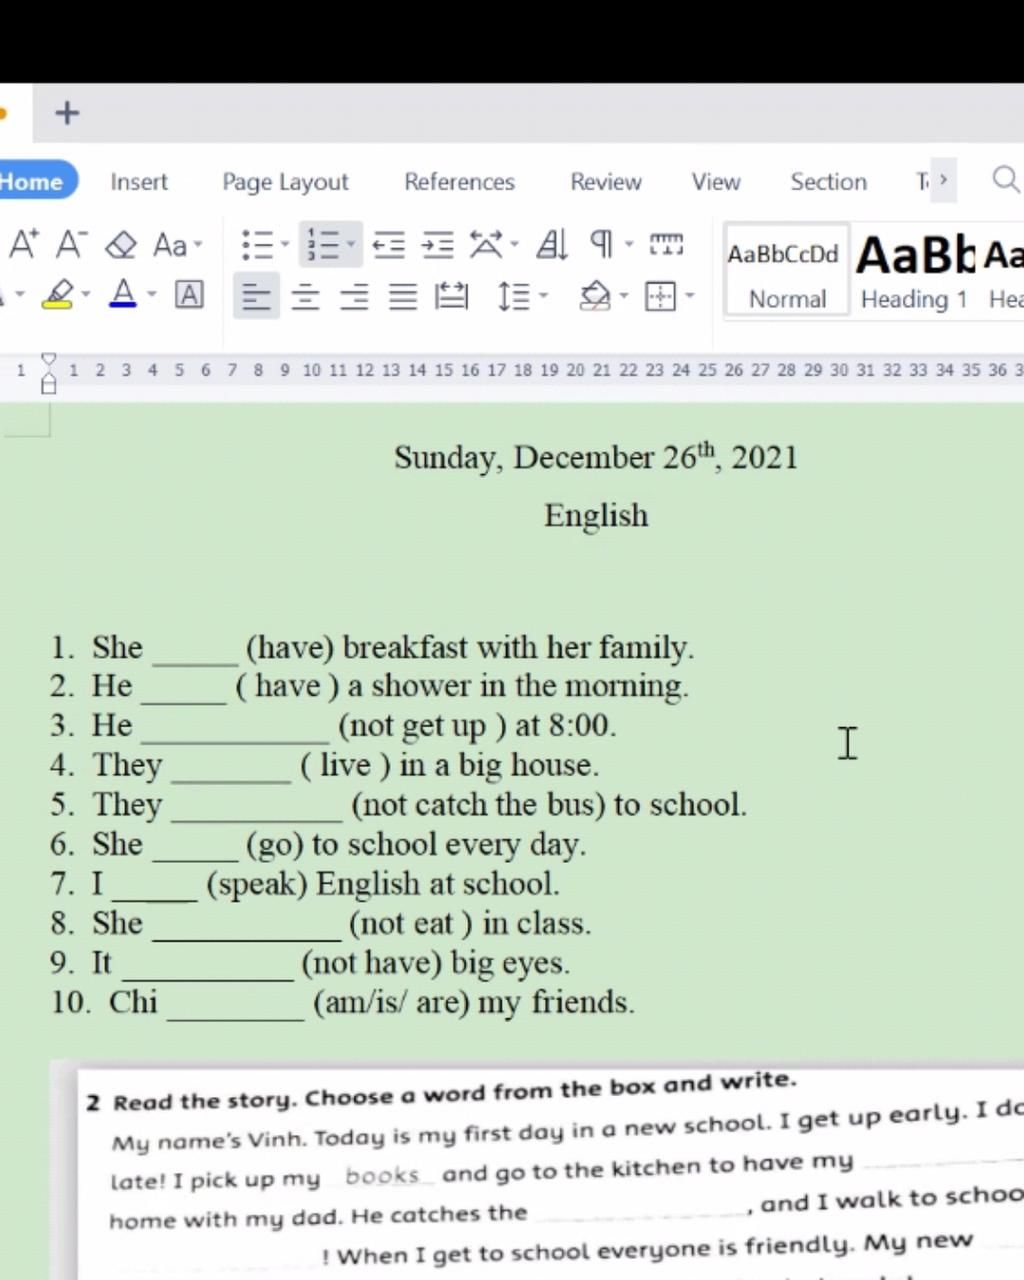Apply character border with boxed A icon
This screenshot has height=1280, width=1024.
click(x=189, y=295)
